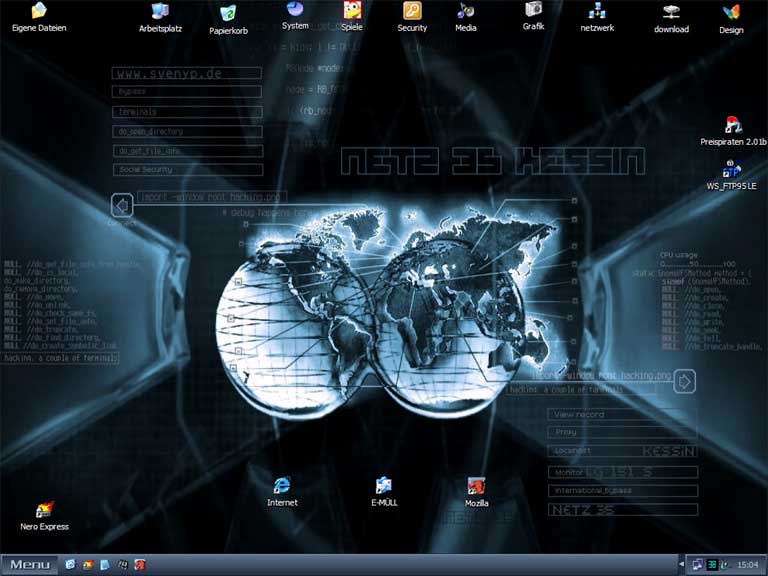Open the Design desktop icon
The image size is (768, 576).
click(731, 19)
